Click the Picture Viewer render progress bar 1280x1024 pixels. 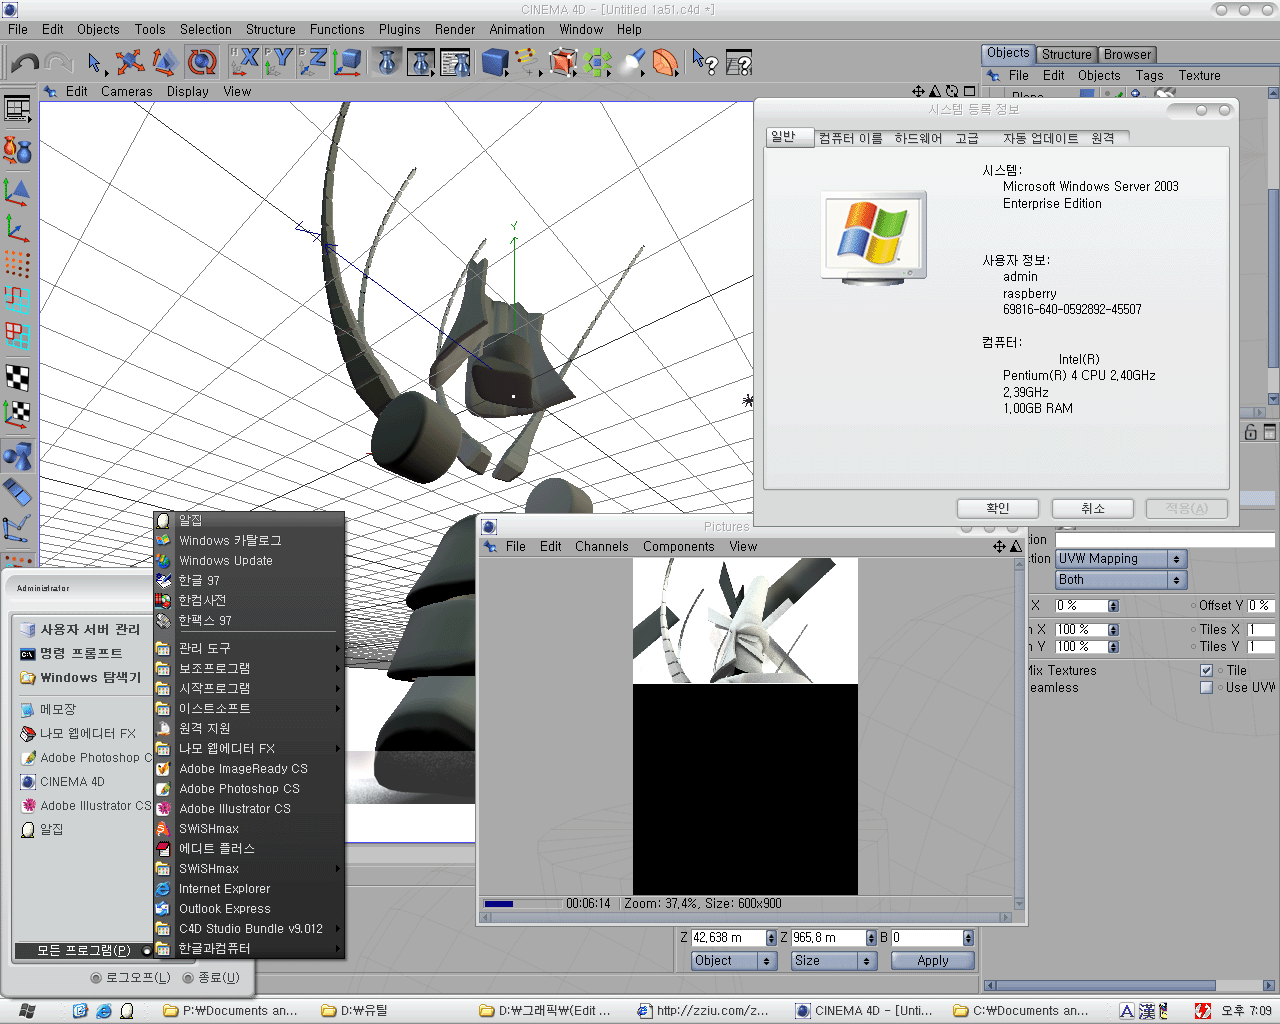(x=521, y=903)
